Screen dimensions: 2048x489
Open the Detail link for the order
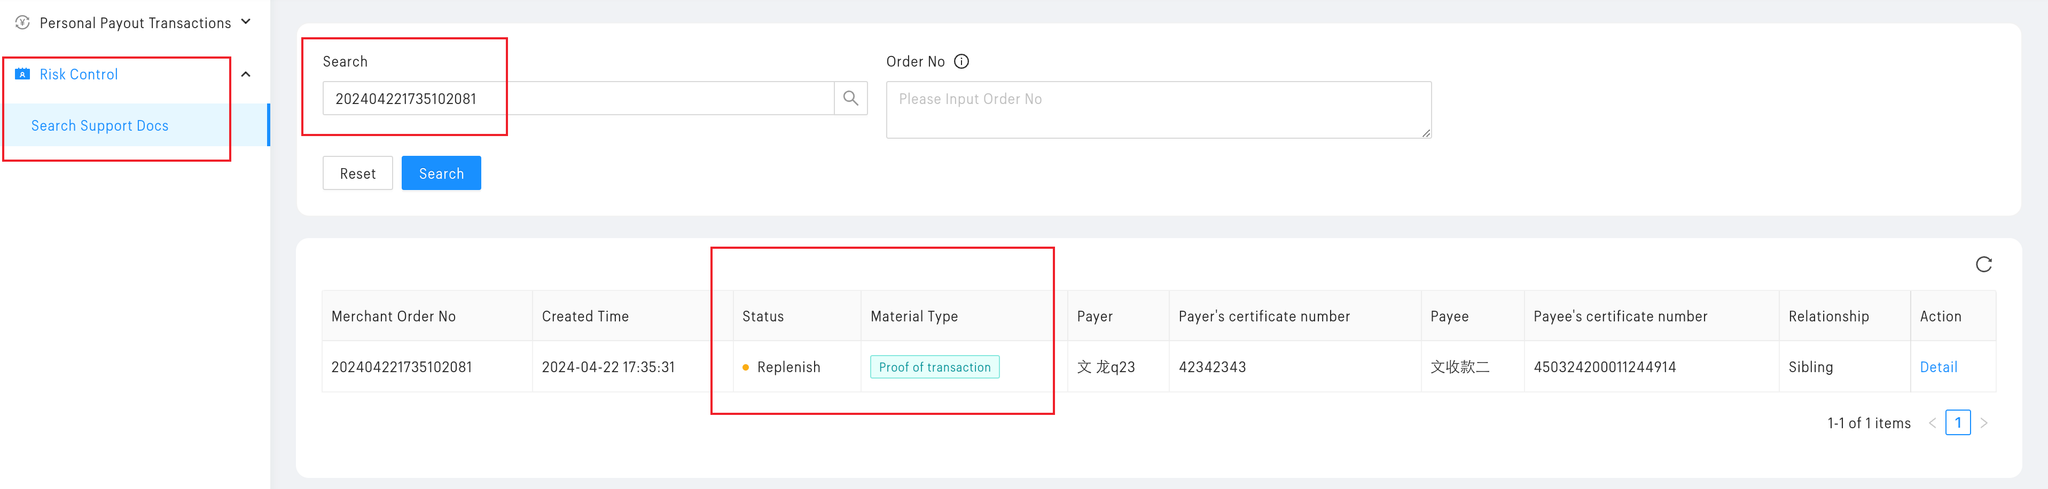[x=1938, y=367]
